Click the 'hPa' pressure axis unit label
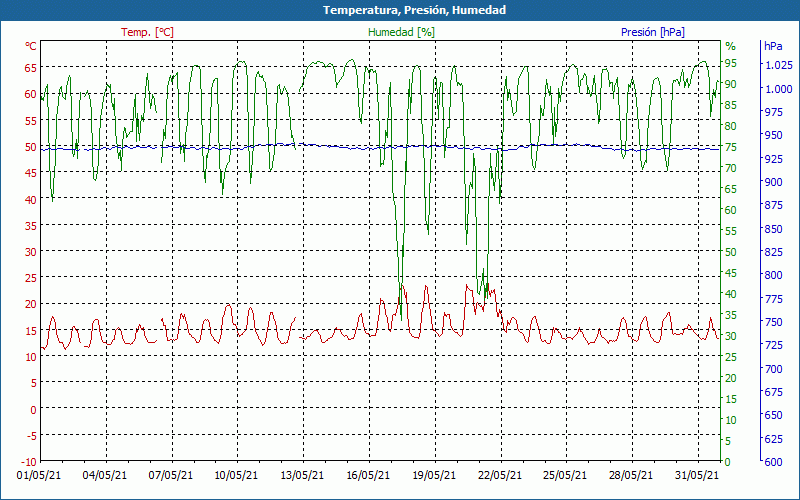800x500 pixels. pos(773,46)
